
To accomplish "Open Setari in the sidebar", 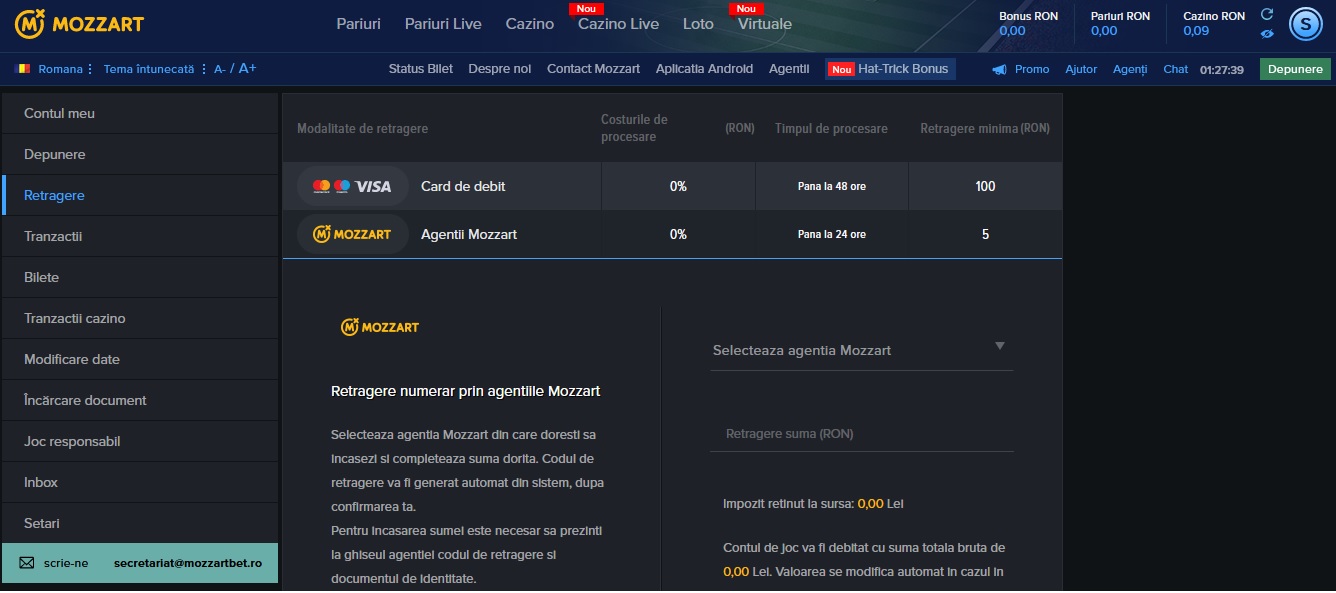I will 140,524.
